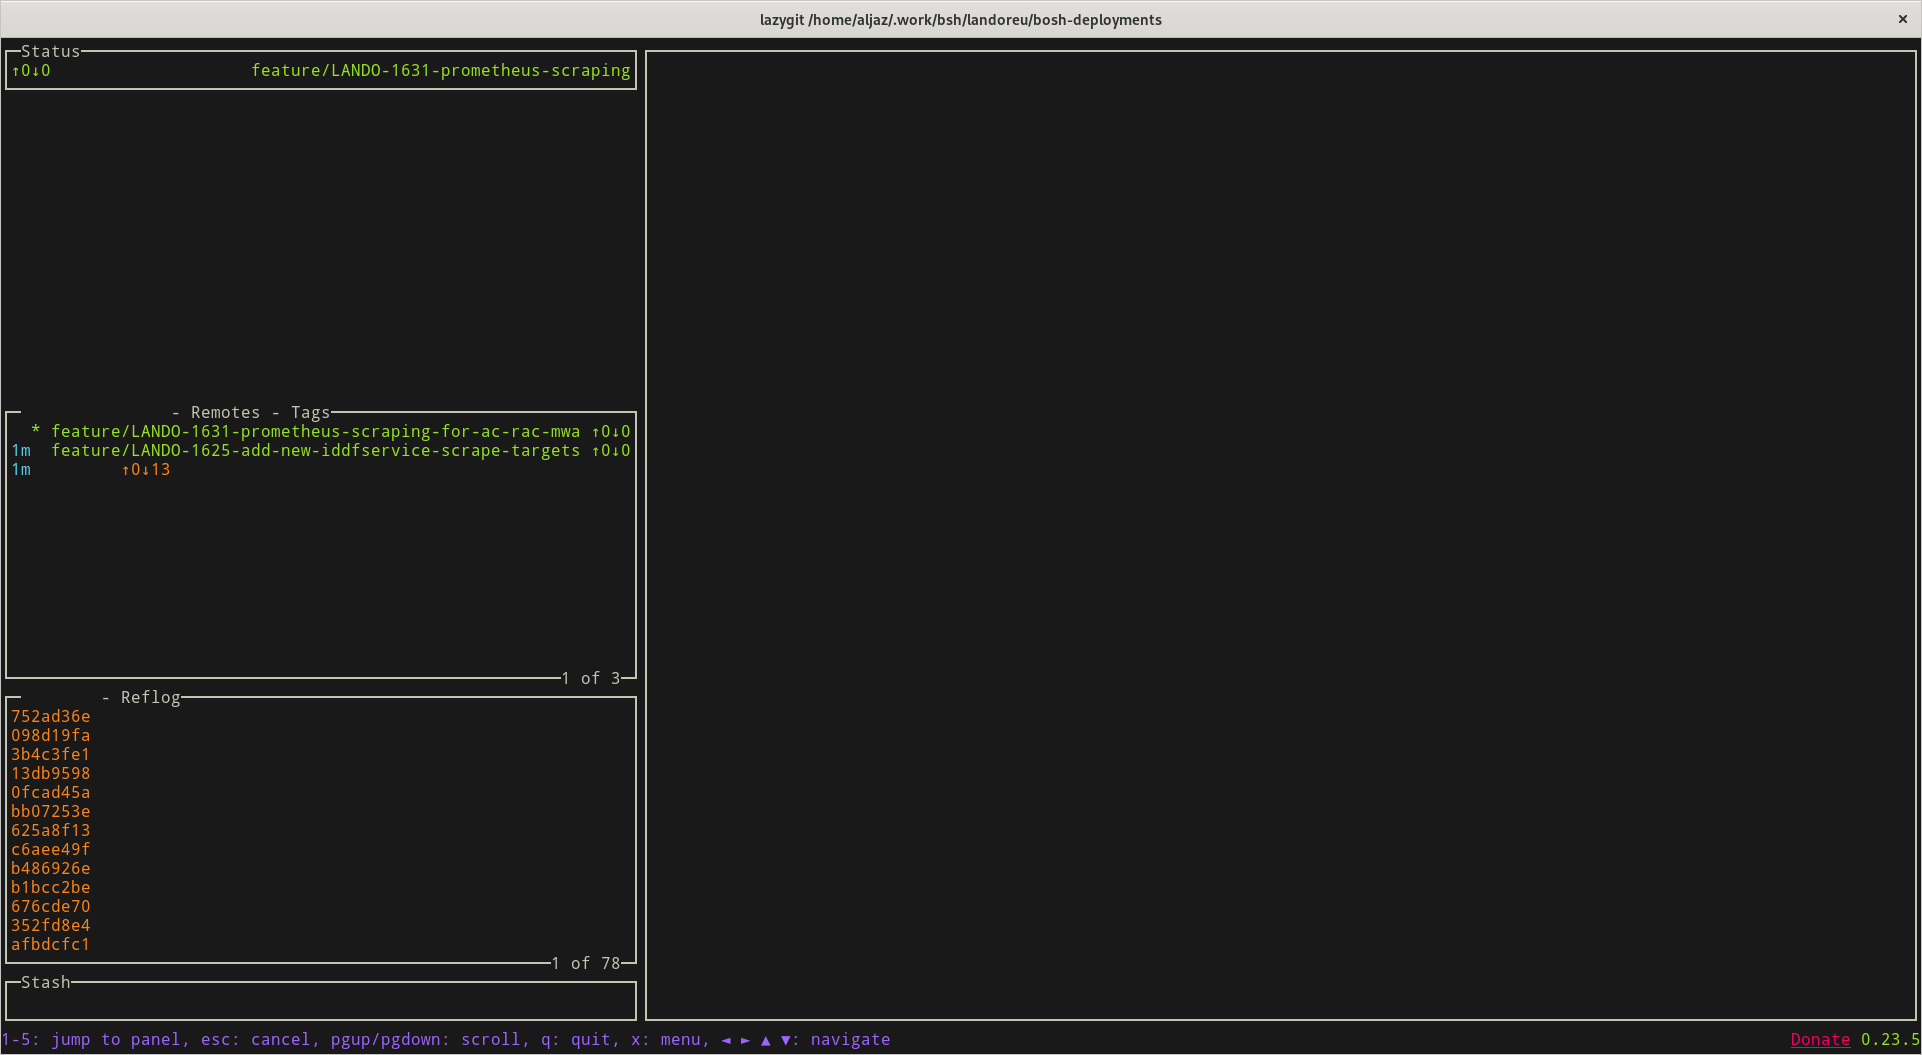
Task: Open the Remotes tab
Action: point(225,412)
